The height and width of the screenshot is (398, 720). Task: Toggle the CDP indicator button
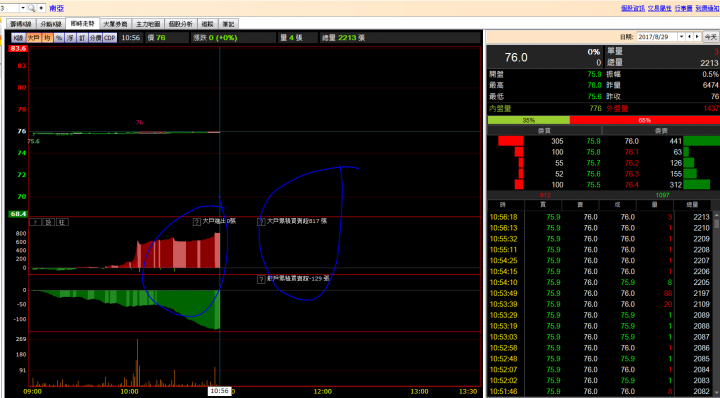click(110, 38)
